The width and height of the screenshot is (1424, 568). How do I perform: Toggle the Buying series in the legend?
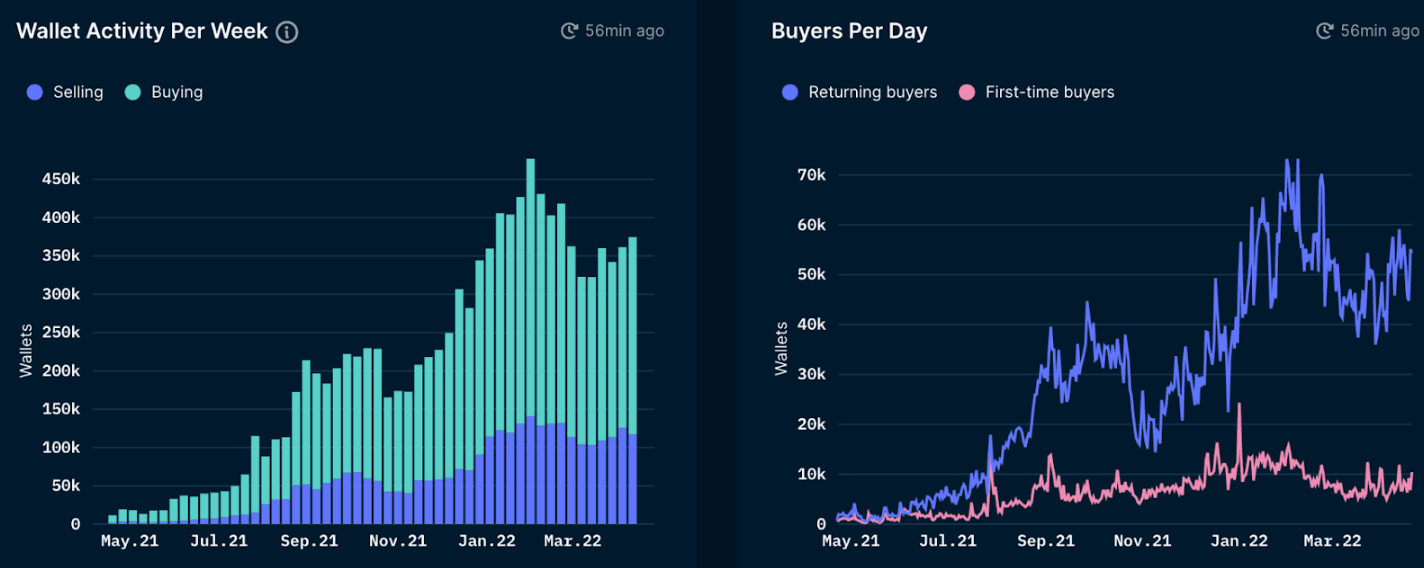[x=177, y=92]
